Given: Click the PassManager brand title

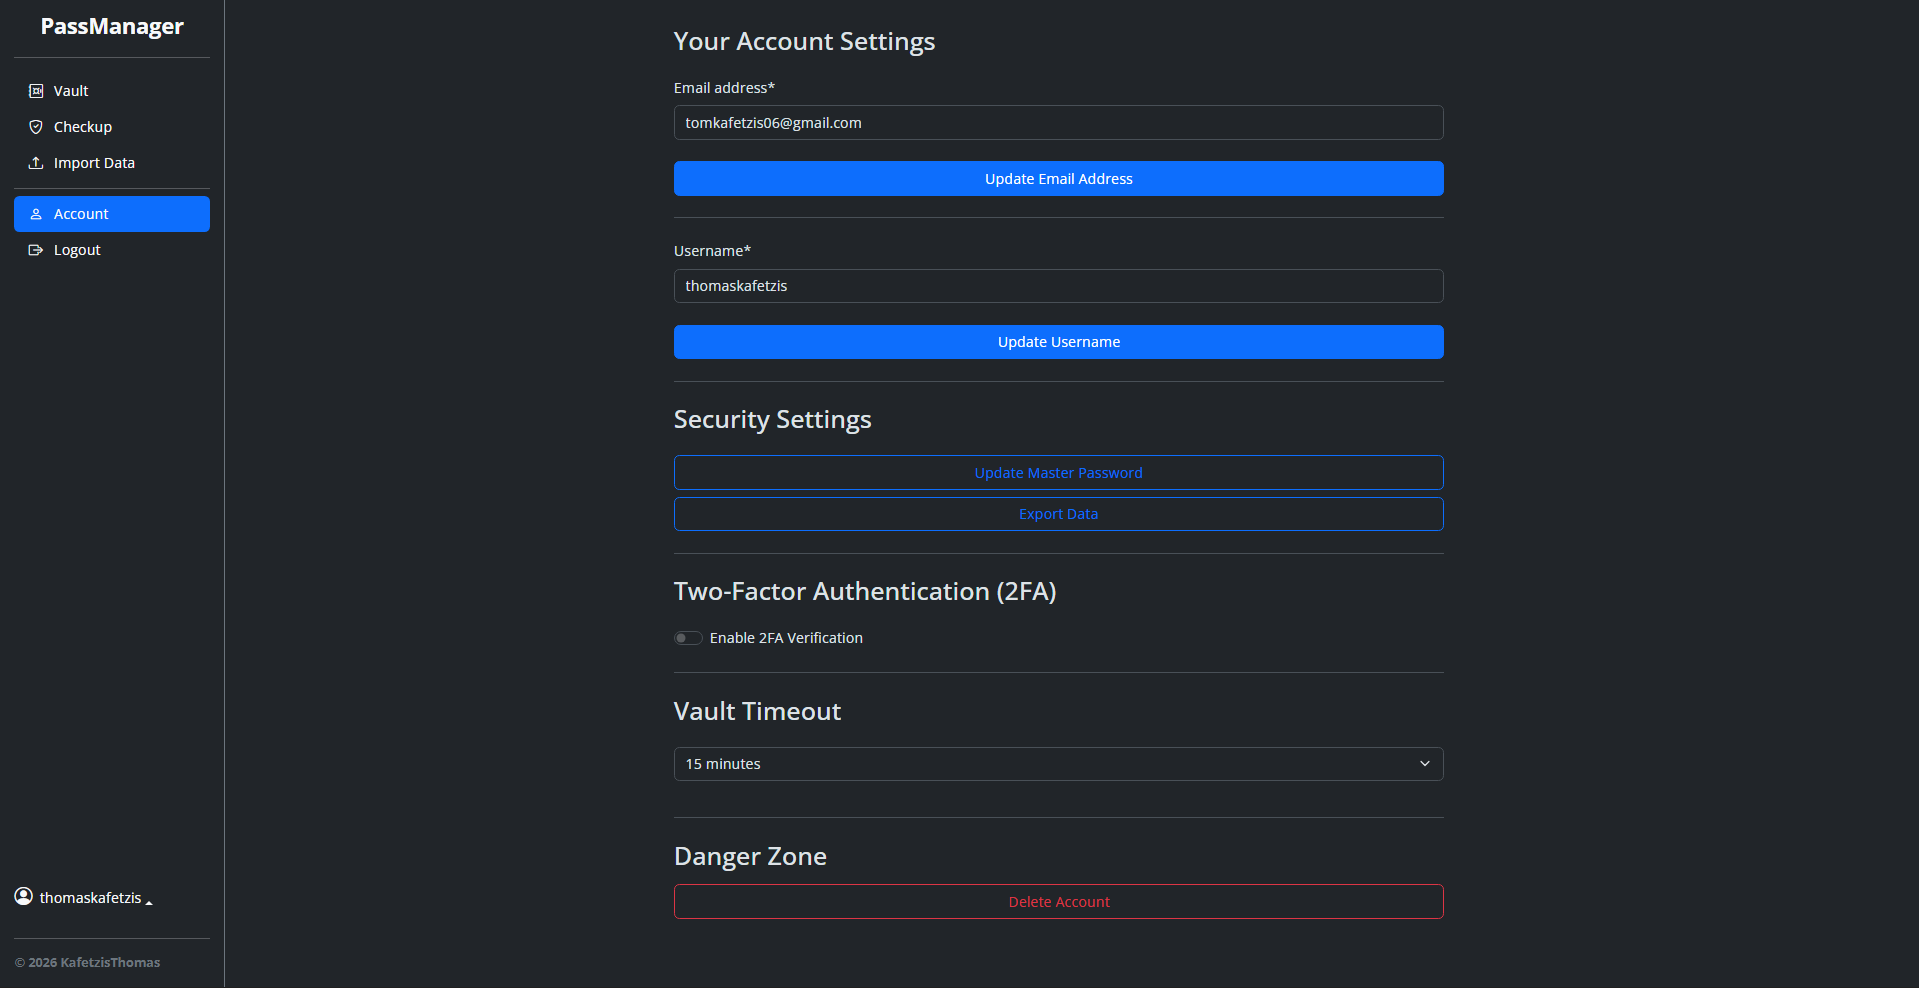Looking at the screenshot, I should click(x=112, y=27).
